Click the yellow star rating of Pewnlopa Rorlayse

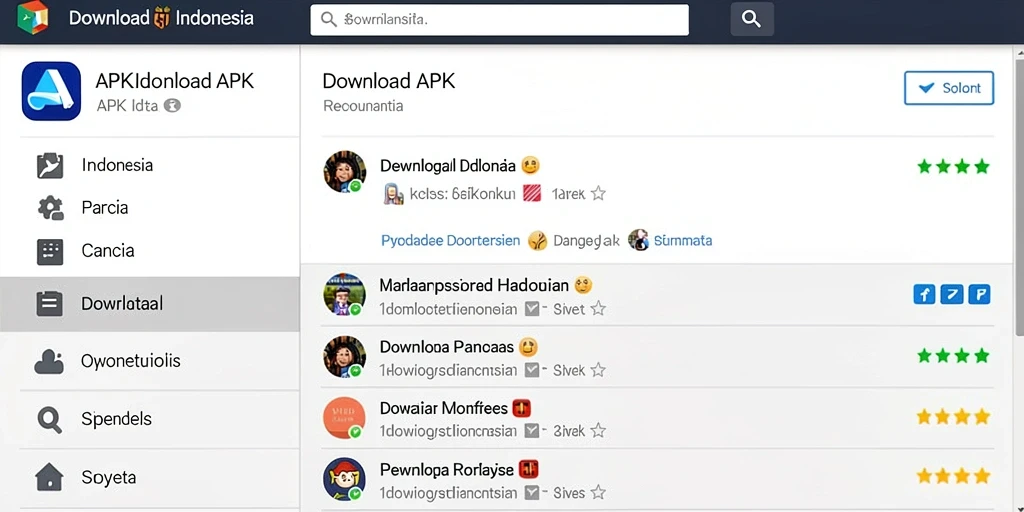coord(953,475)
